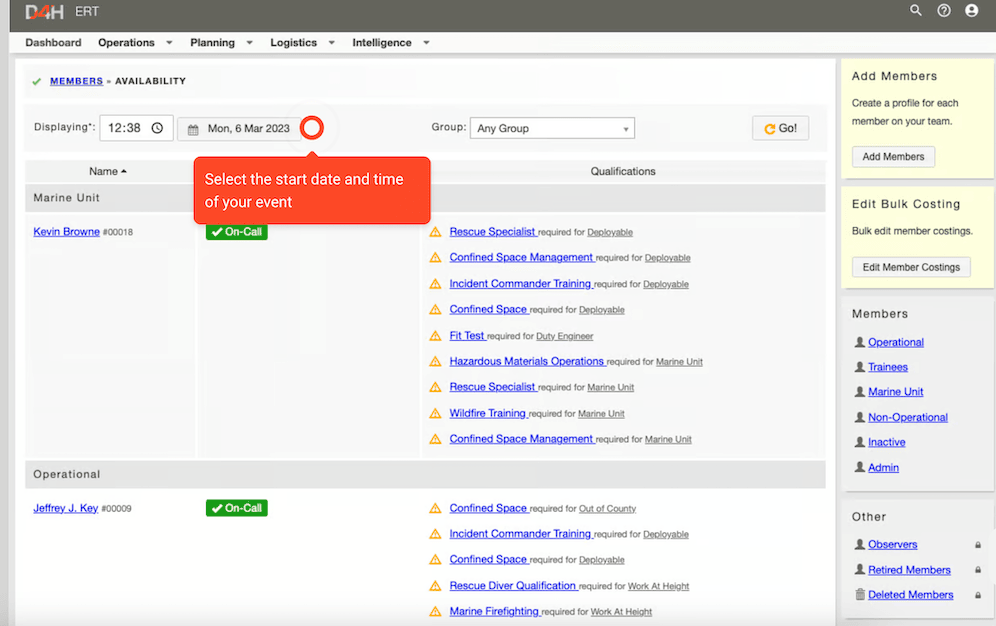Toggle Kevin Browne's On-Call status badge
996x626 pixels.
pyautogui.click(x=236, y=231)
